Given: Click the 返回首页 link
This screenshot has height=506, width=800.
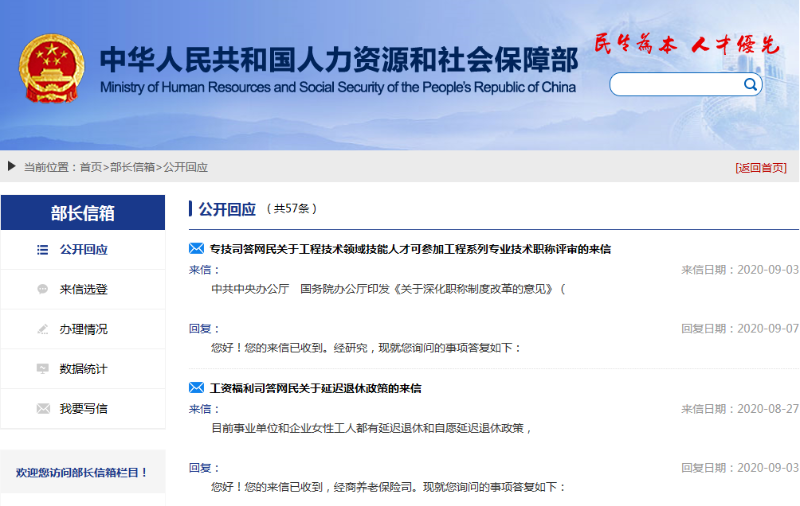Looking at the screenshot, I should point(760,168).
